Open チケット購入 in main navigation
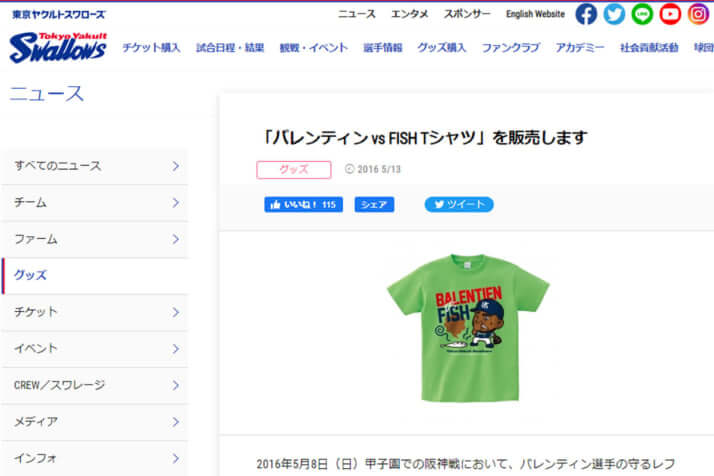 pos(152,47)
